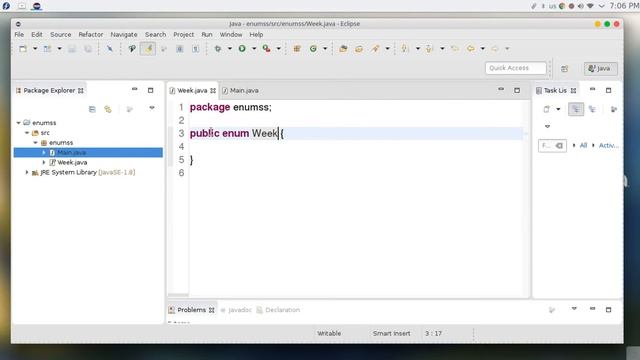640x360 pixels.
Task: Click Collapse All in Package Explorer
Action: (x=92, y=109)
